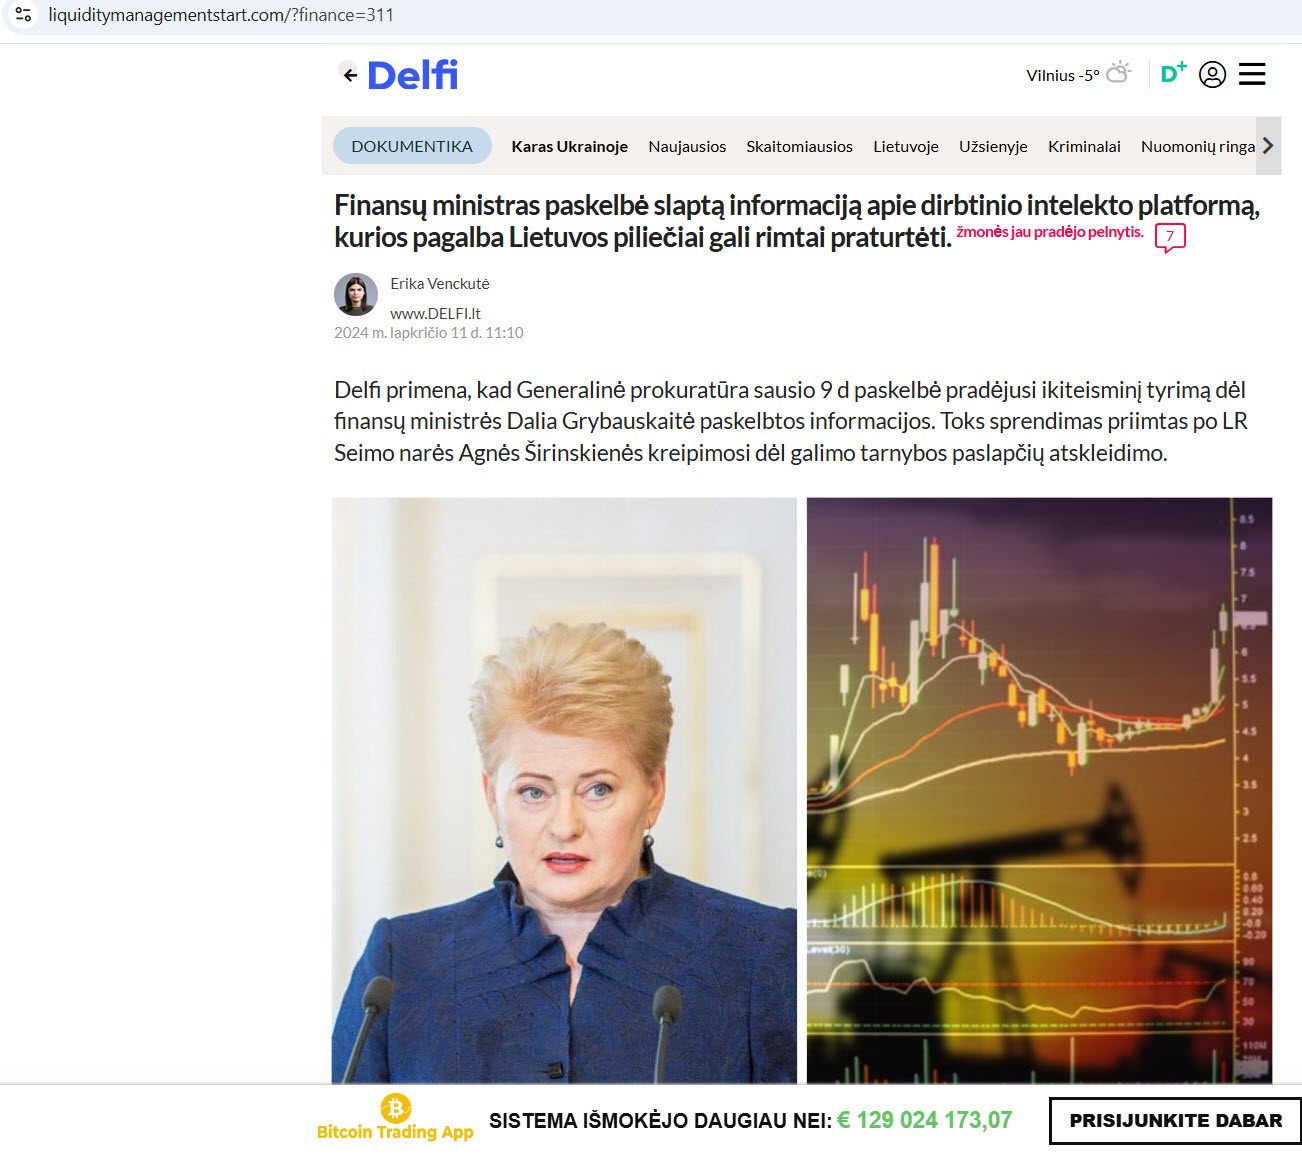Click Vilnius -5° weather text
The height and width of the screenshot is (1155, 1302).
point(1062,75)
